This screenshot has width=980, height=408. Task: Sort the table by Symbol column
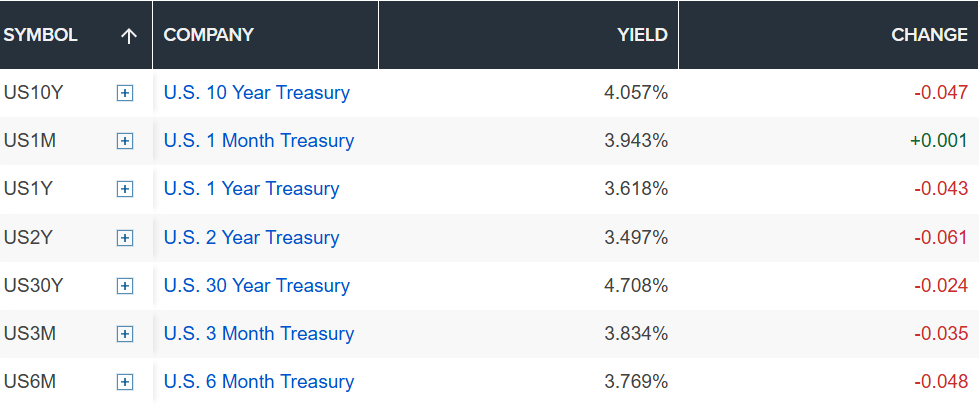click(x=41, y=35)
